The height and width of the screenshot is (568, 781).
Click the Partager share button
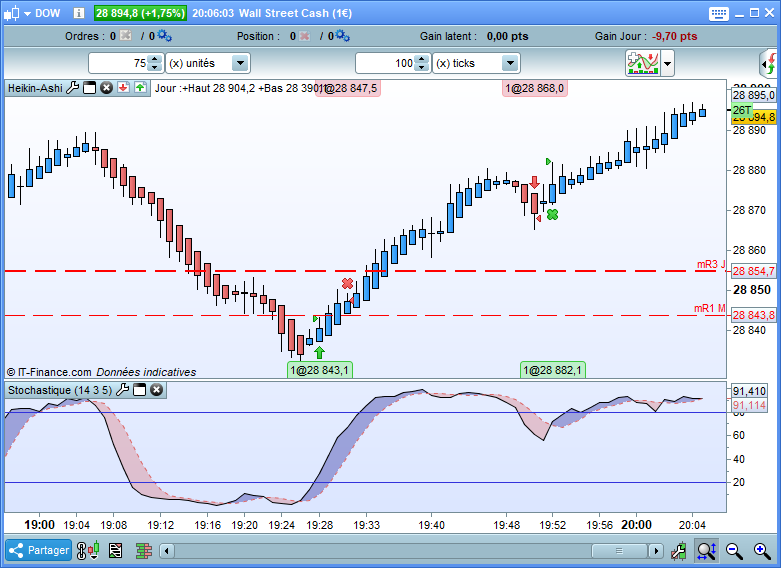[x=39, y=550]
